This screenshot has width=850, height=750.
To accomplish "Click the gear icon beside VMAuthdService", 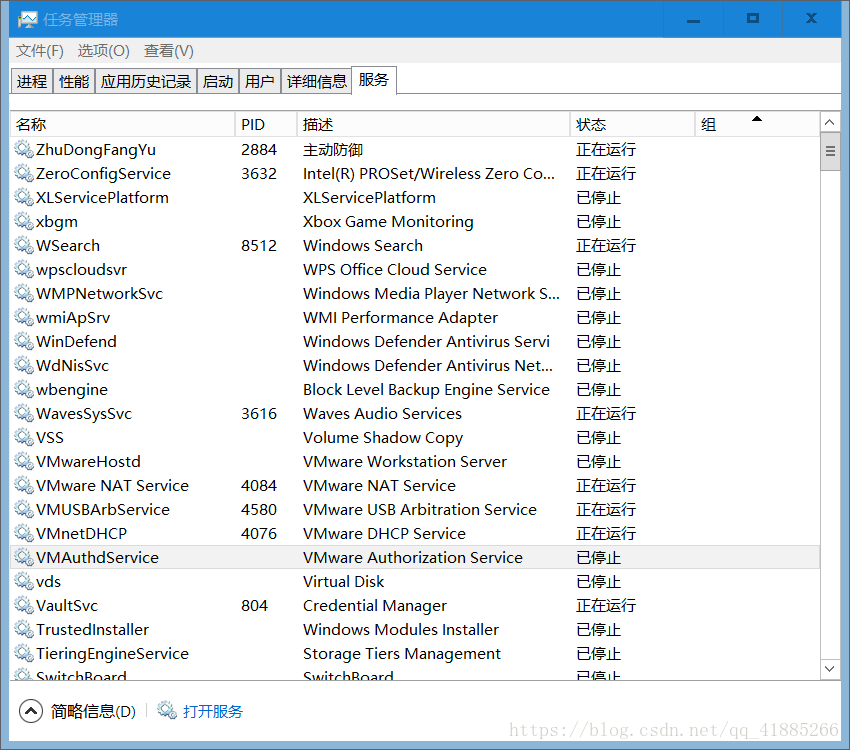I will (24, 557).
